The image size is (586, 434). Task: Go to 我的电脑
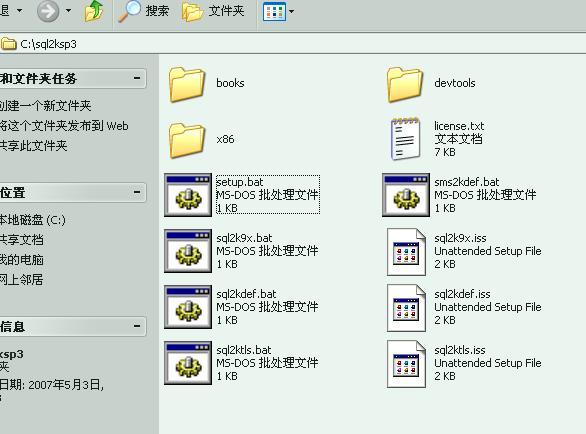22,260
